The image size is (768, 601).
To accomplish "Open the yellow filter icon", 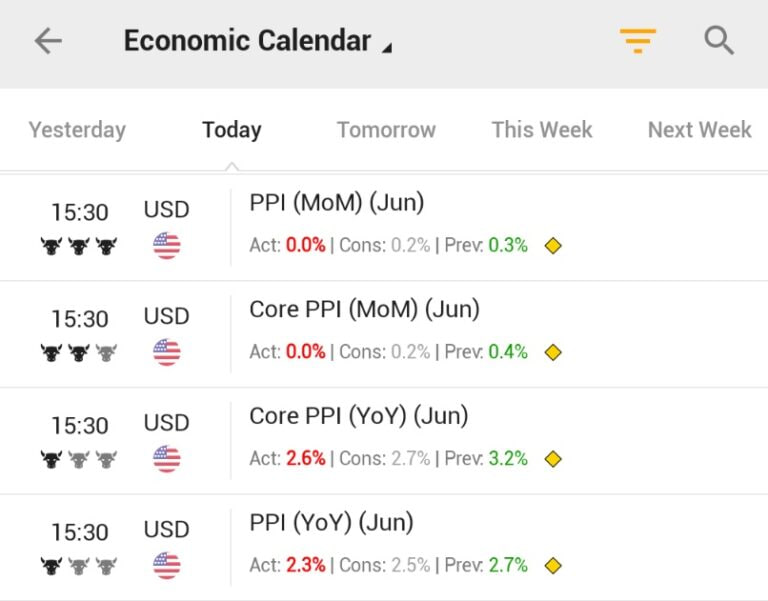I will point(637,41).
